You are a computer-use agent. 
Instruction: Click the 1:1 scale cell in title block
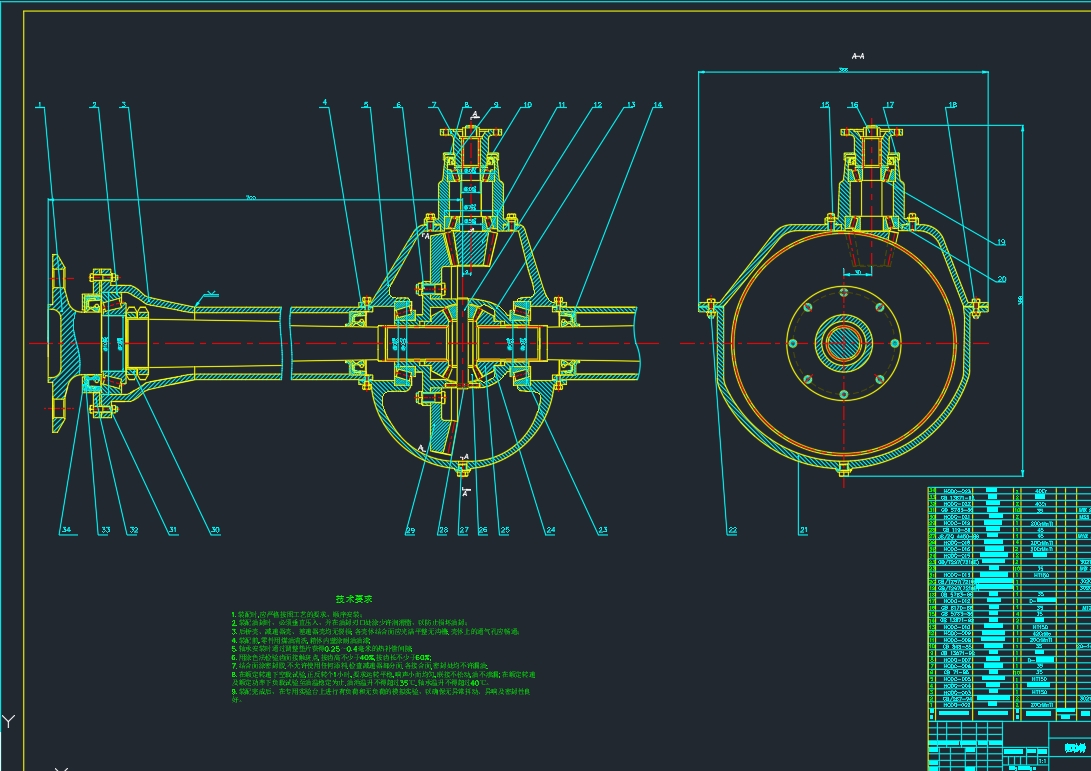tap(1041, 760)
